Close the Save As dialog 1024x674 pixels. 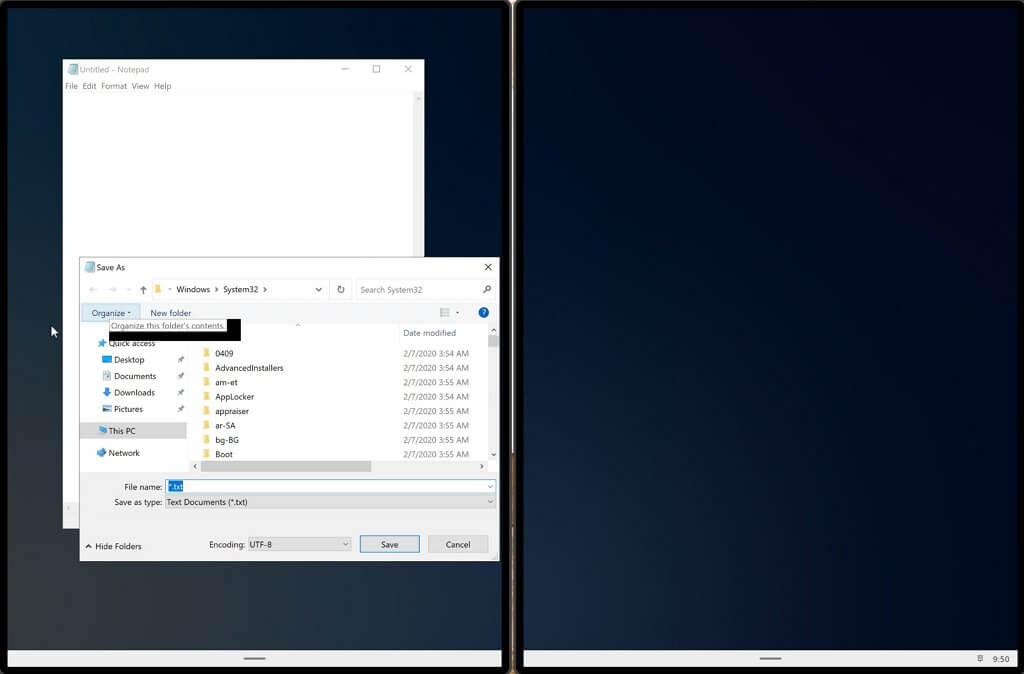(x=488, y=267)
